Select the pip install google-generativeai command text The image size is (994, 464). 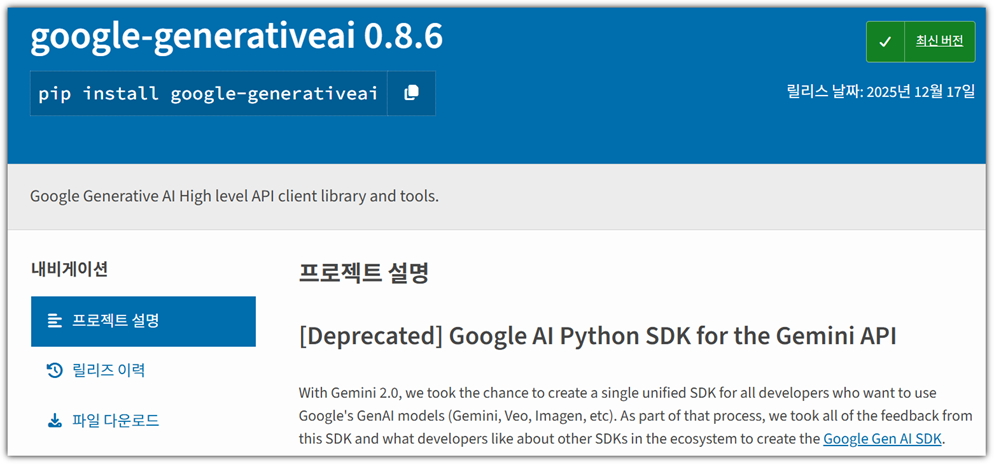(208, 94)
